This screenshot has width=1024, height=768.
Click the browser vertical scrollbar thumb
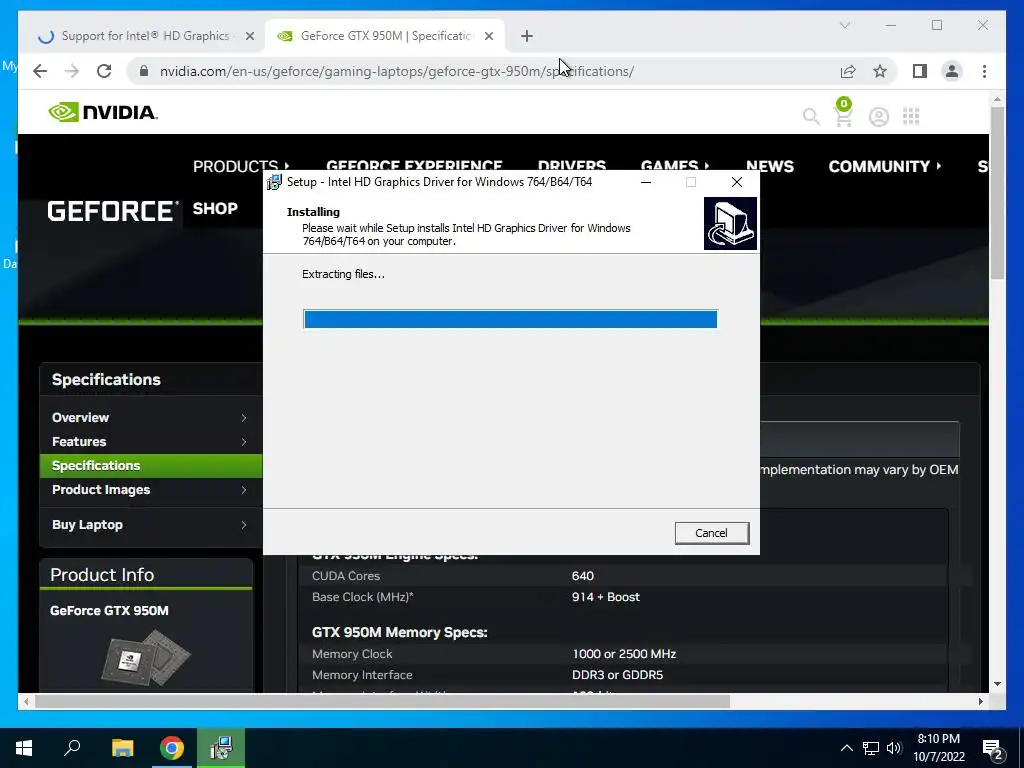pos(997,193)
